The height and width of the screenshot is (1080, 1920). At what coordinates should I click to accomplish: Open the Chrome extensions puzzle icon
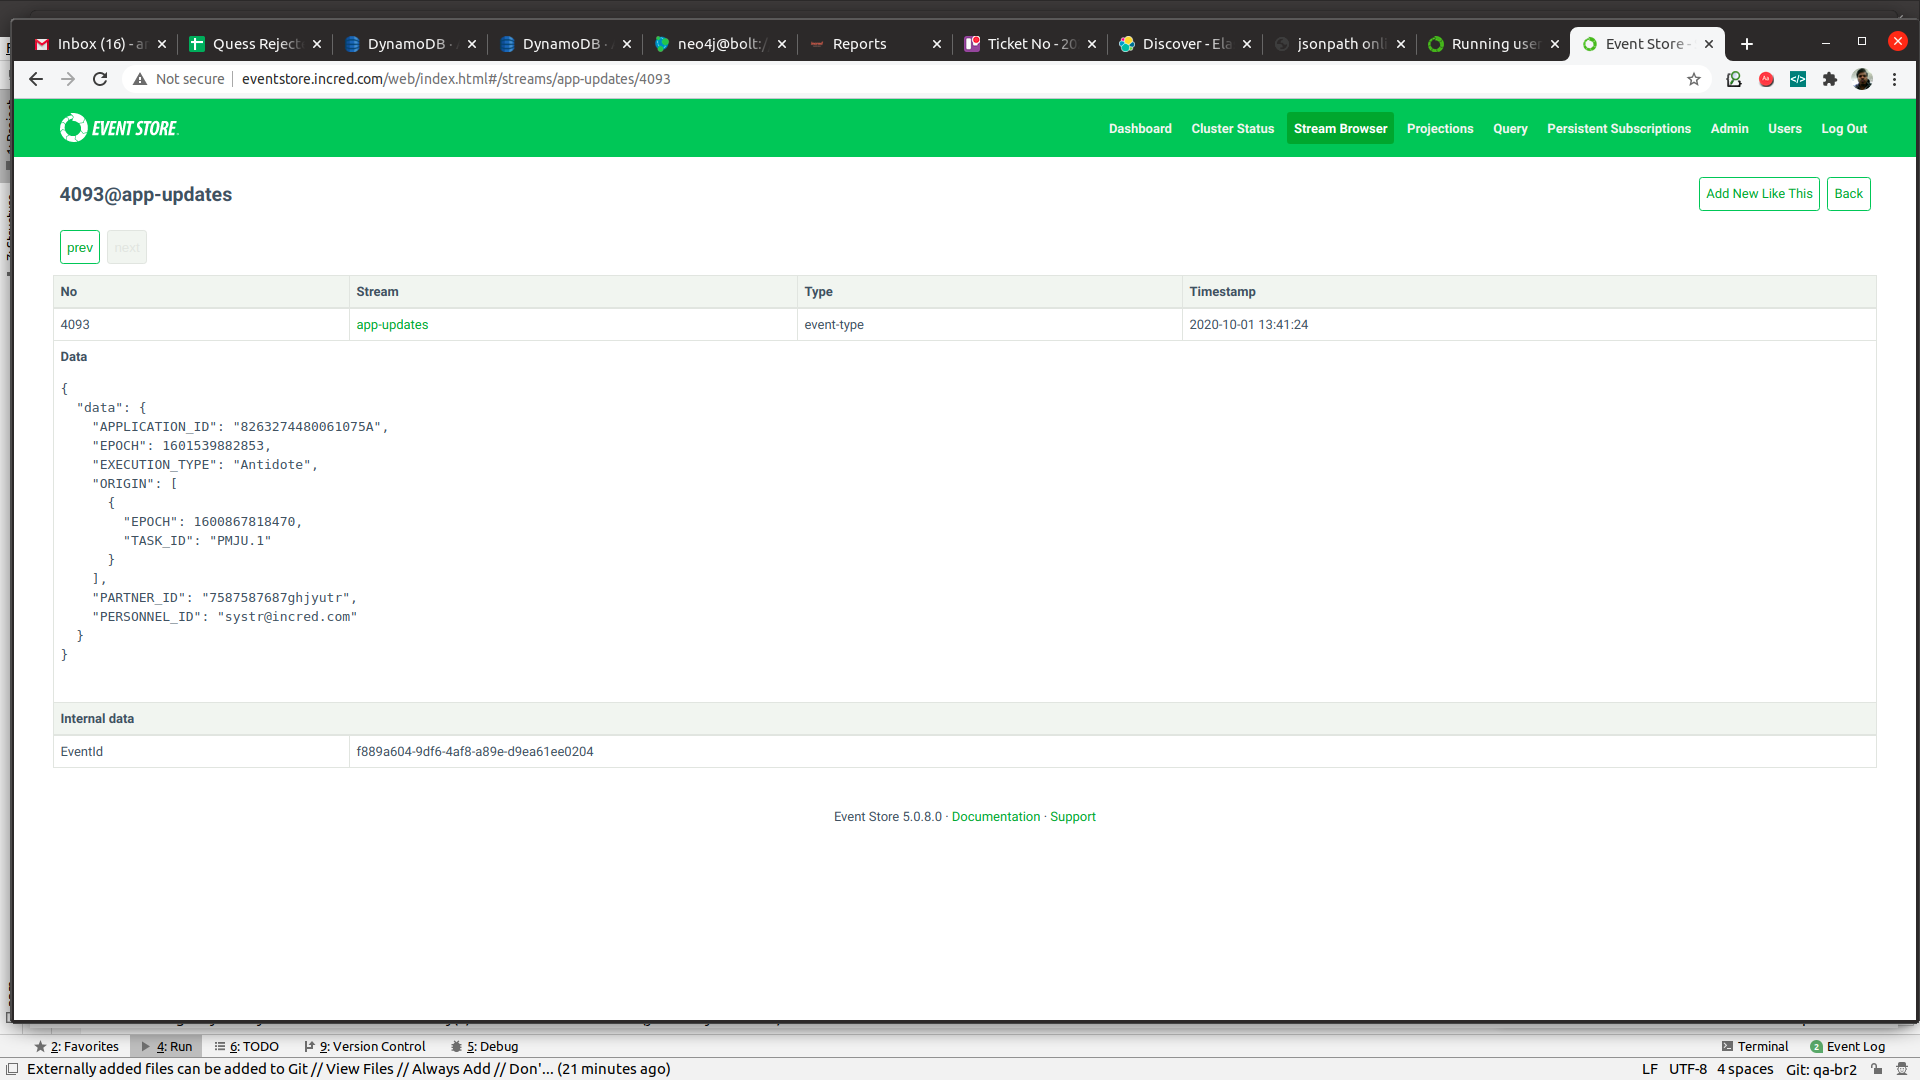pos(1830,79)
